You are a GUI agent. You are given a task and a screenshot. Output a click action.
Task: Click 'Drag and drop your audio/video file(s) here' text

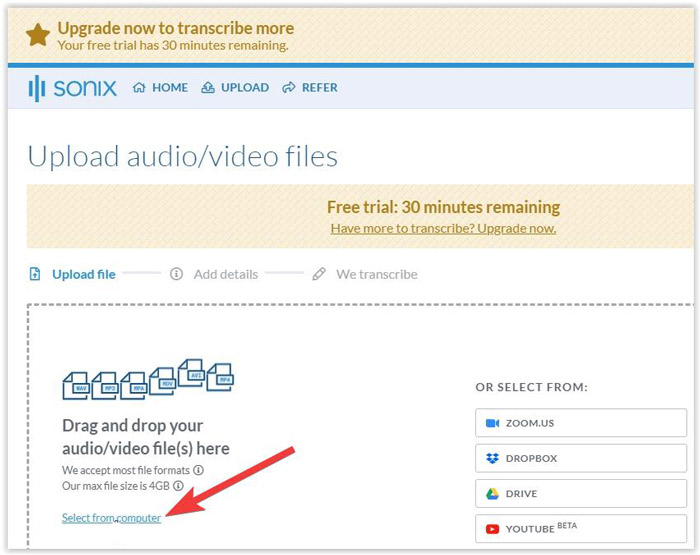(x=146, y=437)
